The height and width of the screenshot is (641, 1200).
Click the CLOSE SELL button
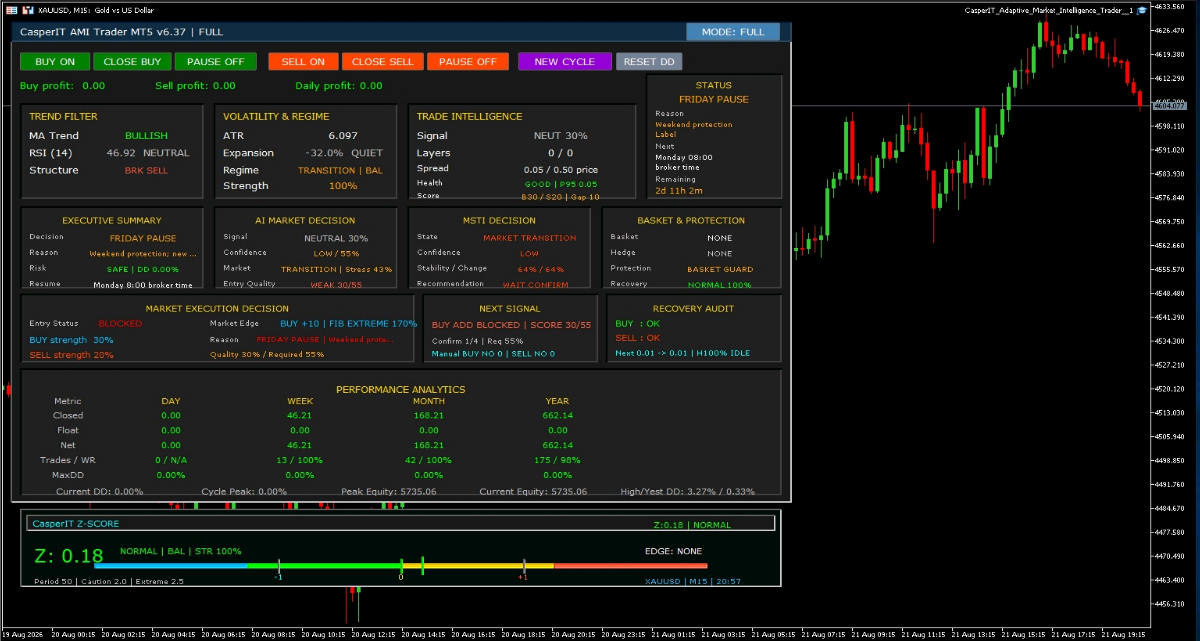point(383,62)
